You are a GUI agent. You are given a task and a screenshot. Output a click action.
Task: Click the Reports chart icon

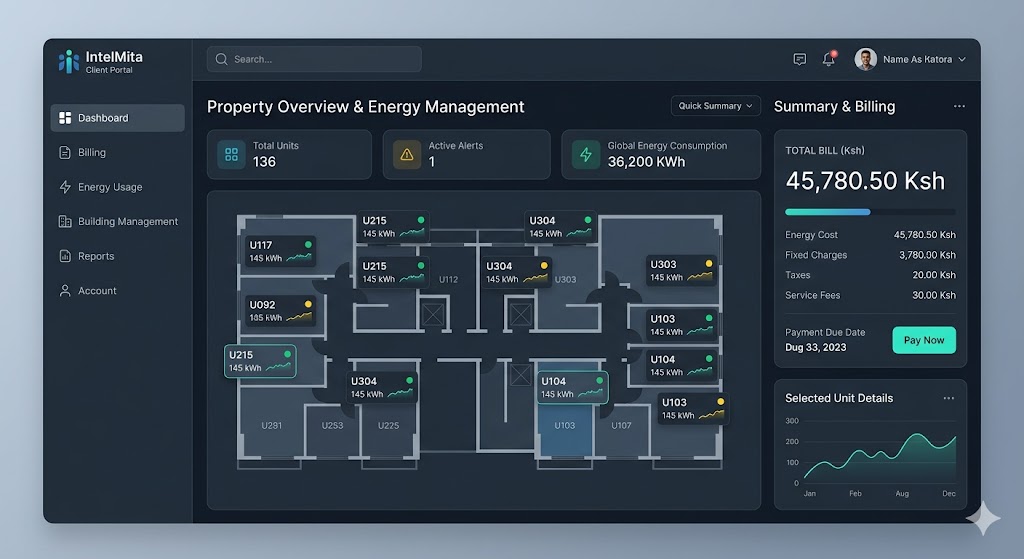coord(65,257)
